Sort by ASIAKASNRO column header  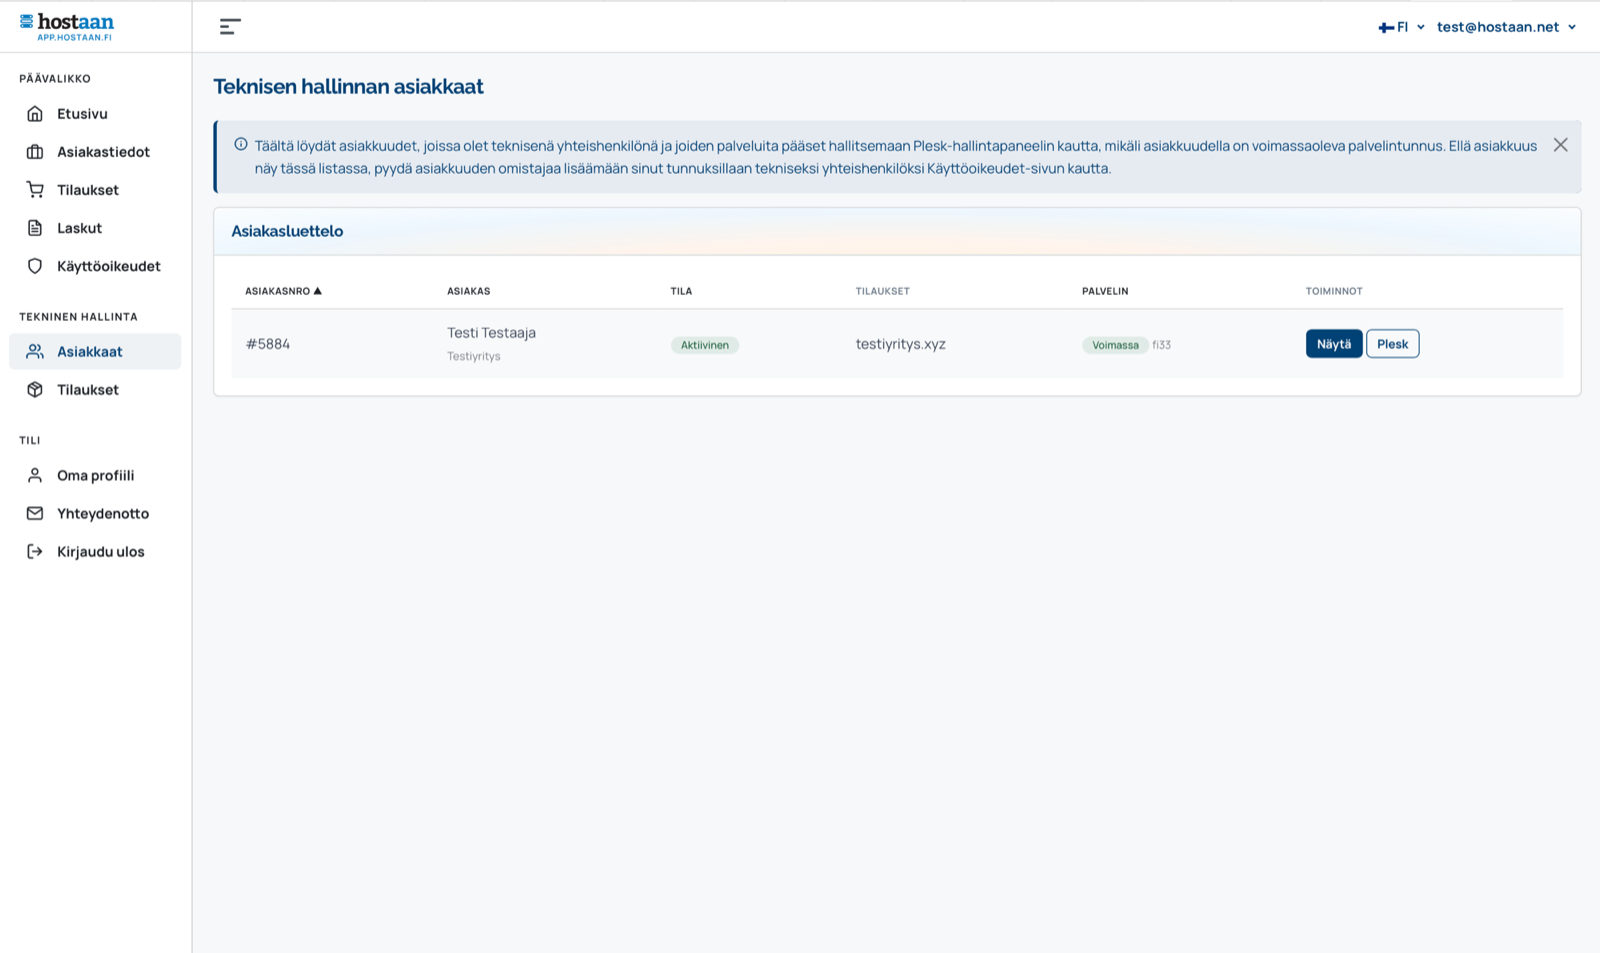click(x=283, y=291)
